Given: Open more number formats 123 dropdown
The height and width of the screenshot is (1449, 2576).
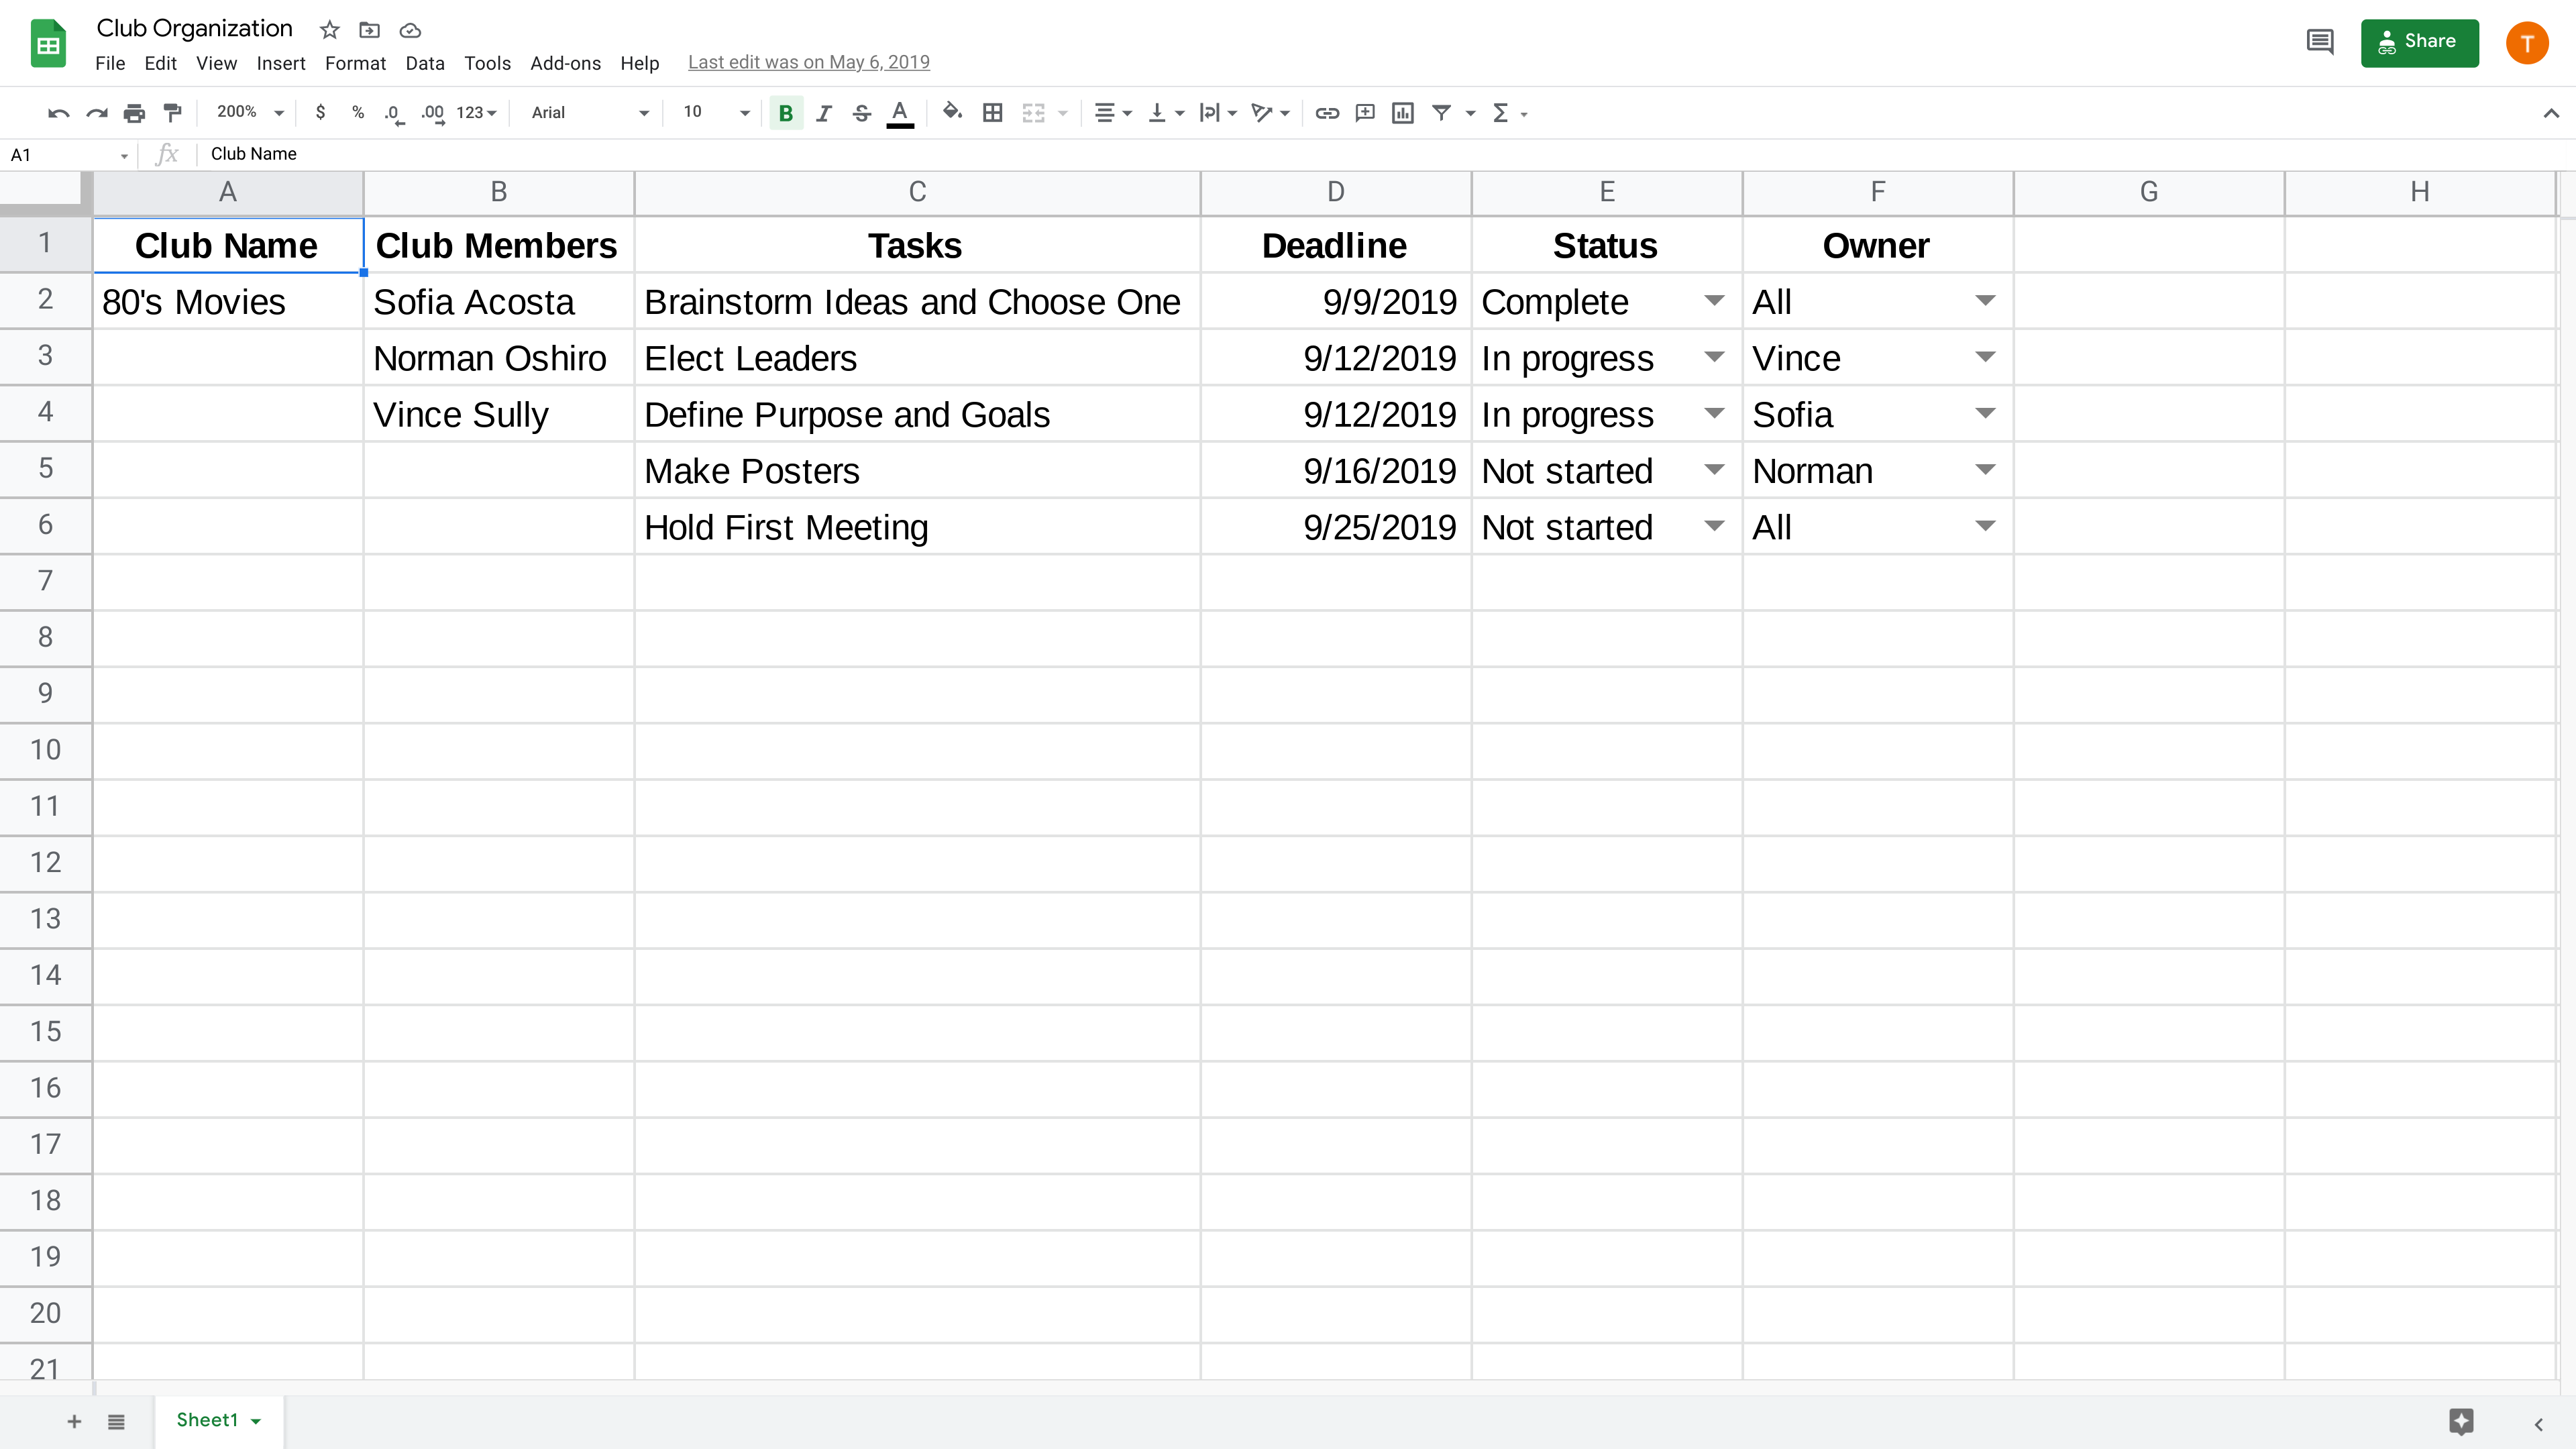Looking at the screenshot, I should click(x=477, y=113).
